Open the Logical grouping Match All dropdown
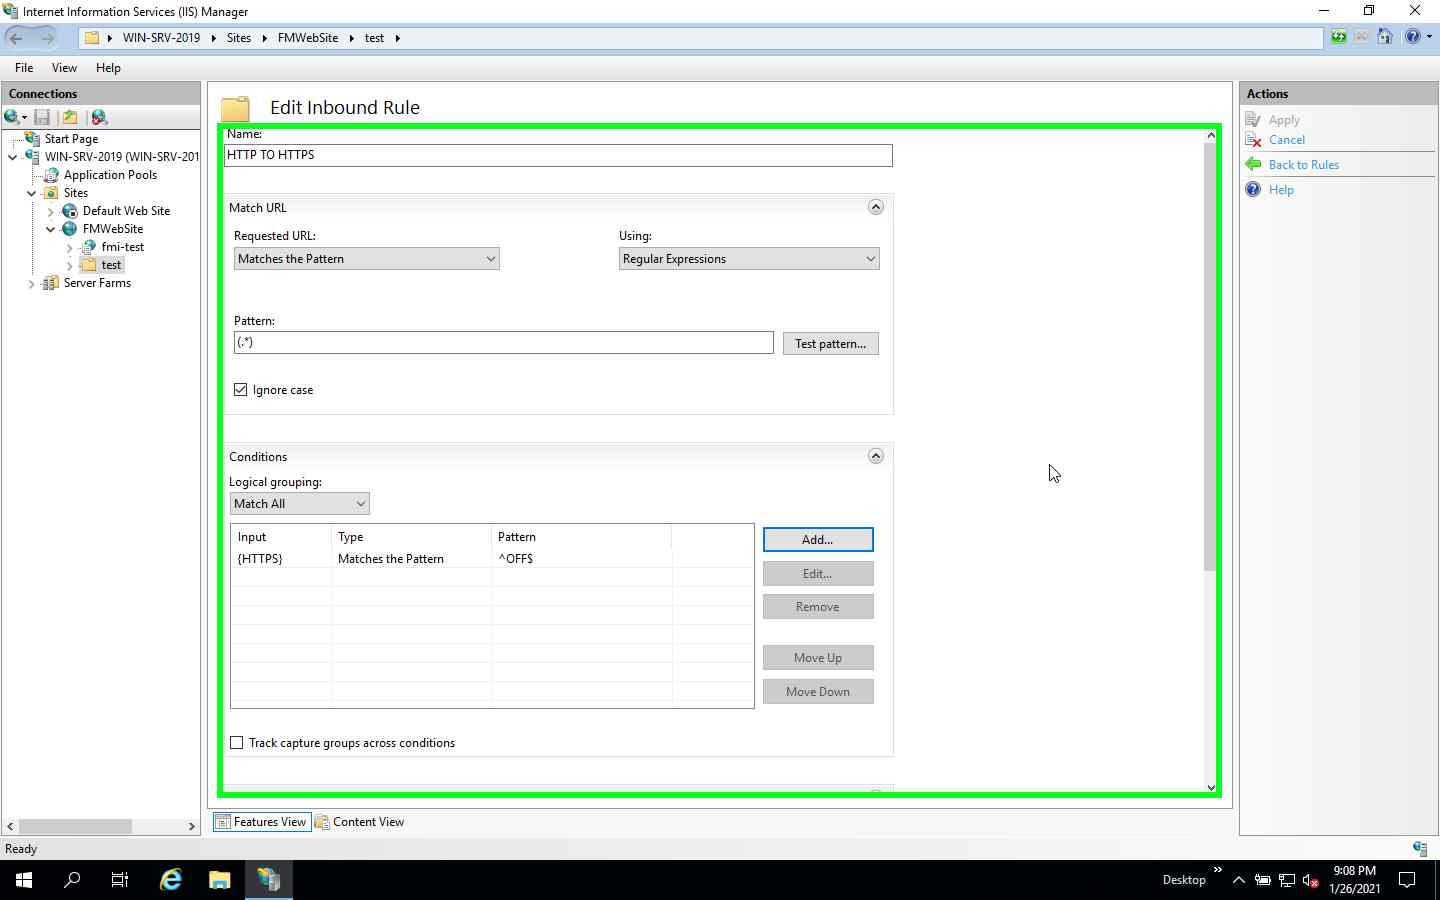 [x=358, y=503]
